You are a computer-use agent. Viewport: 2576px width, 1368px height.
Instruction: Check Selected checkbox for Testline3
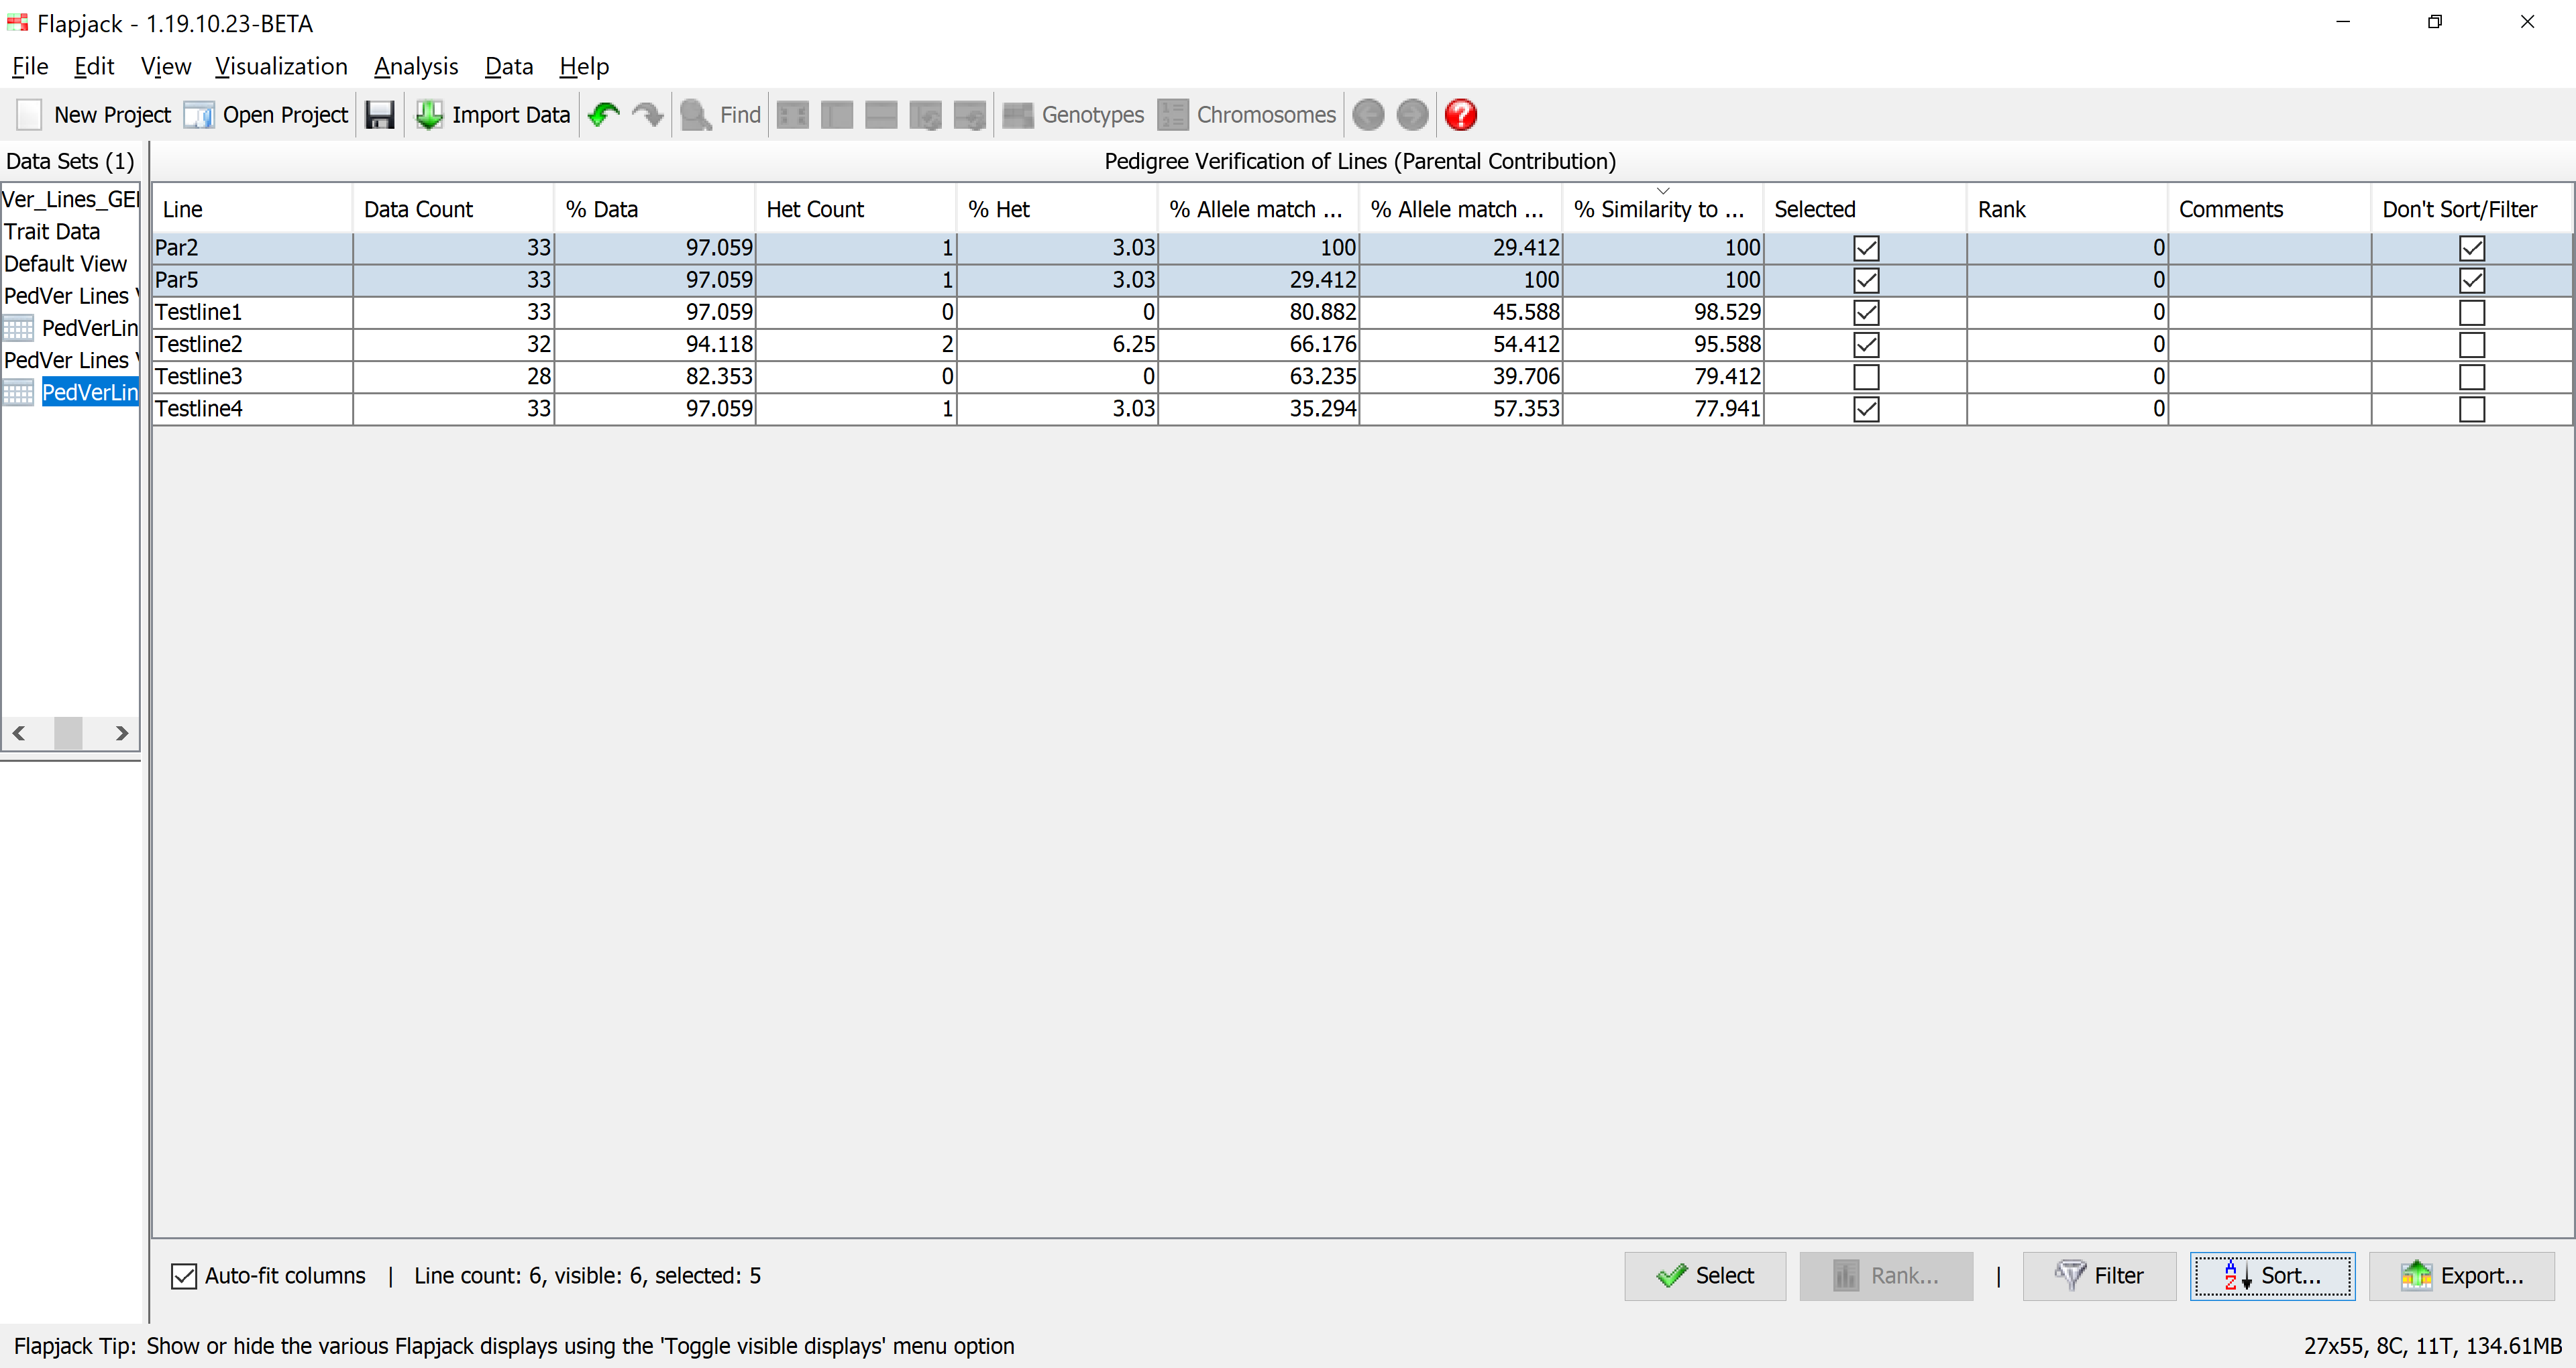click(x=1866, y=376)
